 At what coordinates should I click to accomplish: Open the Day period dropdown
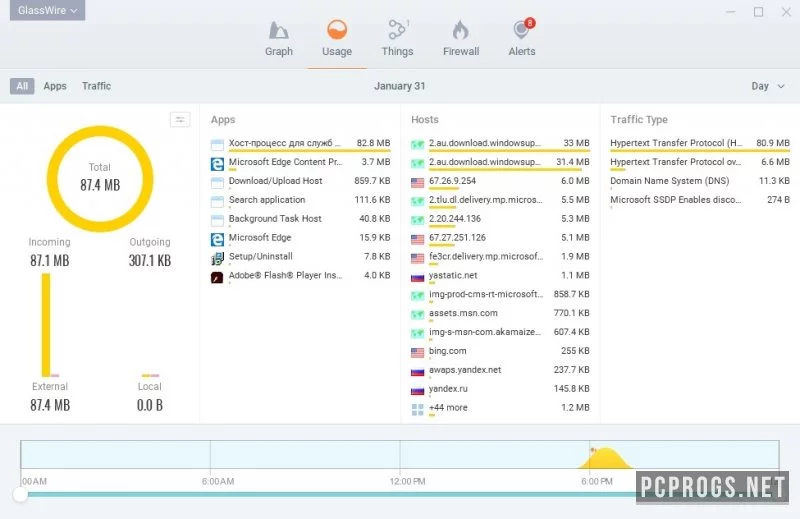coord(767,86)
